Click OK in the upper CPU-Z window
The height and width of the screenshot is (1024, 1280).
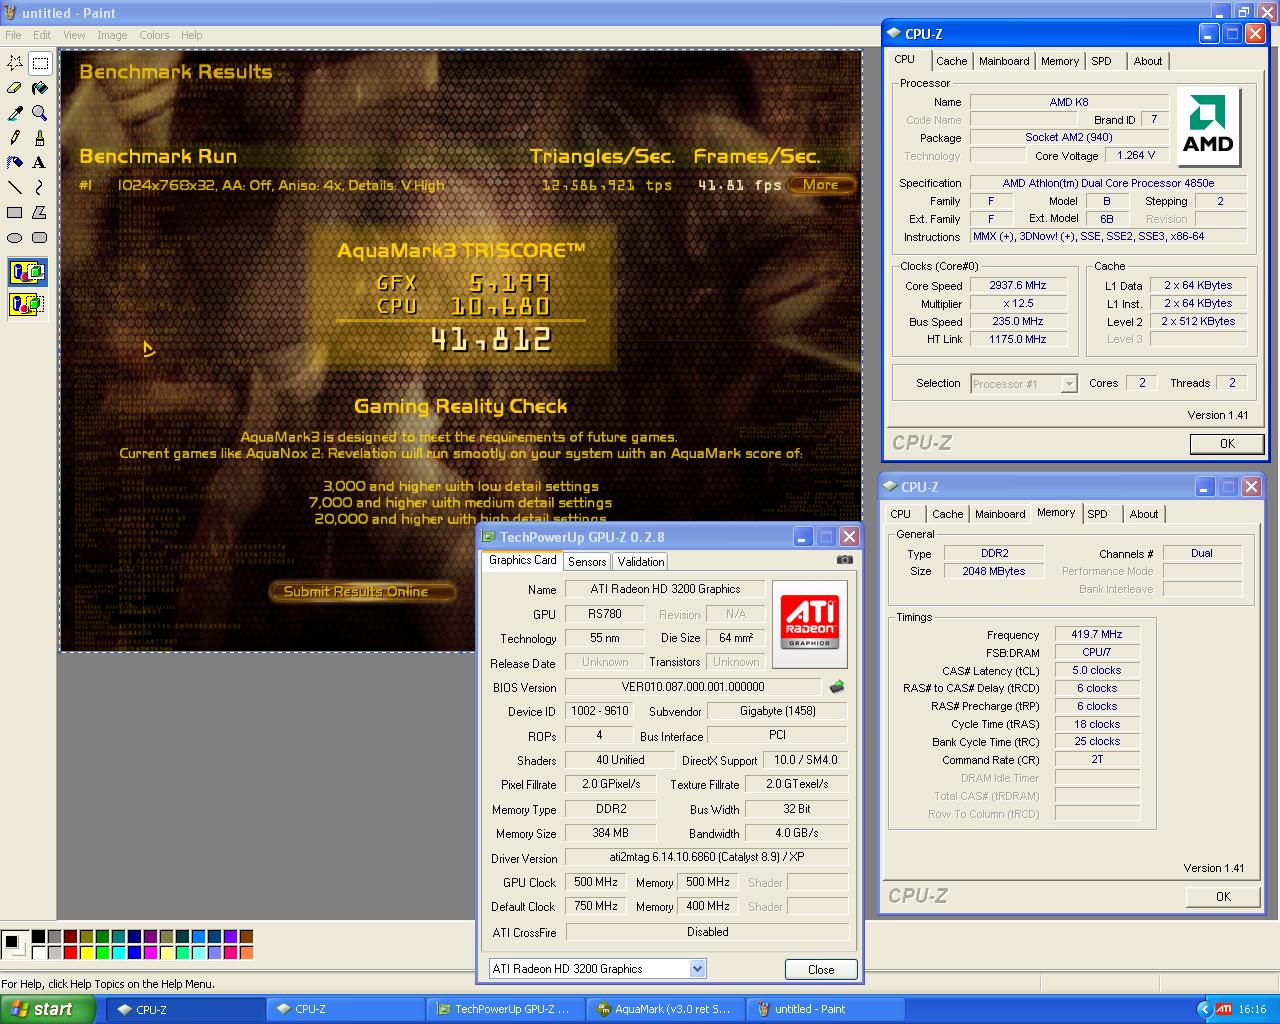click(x=1227, y=444)
